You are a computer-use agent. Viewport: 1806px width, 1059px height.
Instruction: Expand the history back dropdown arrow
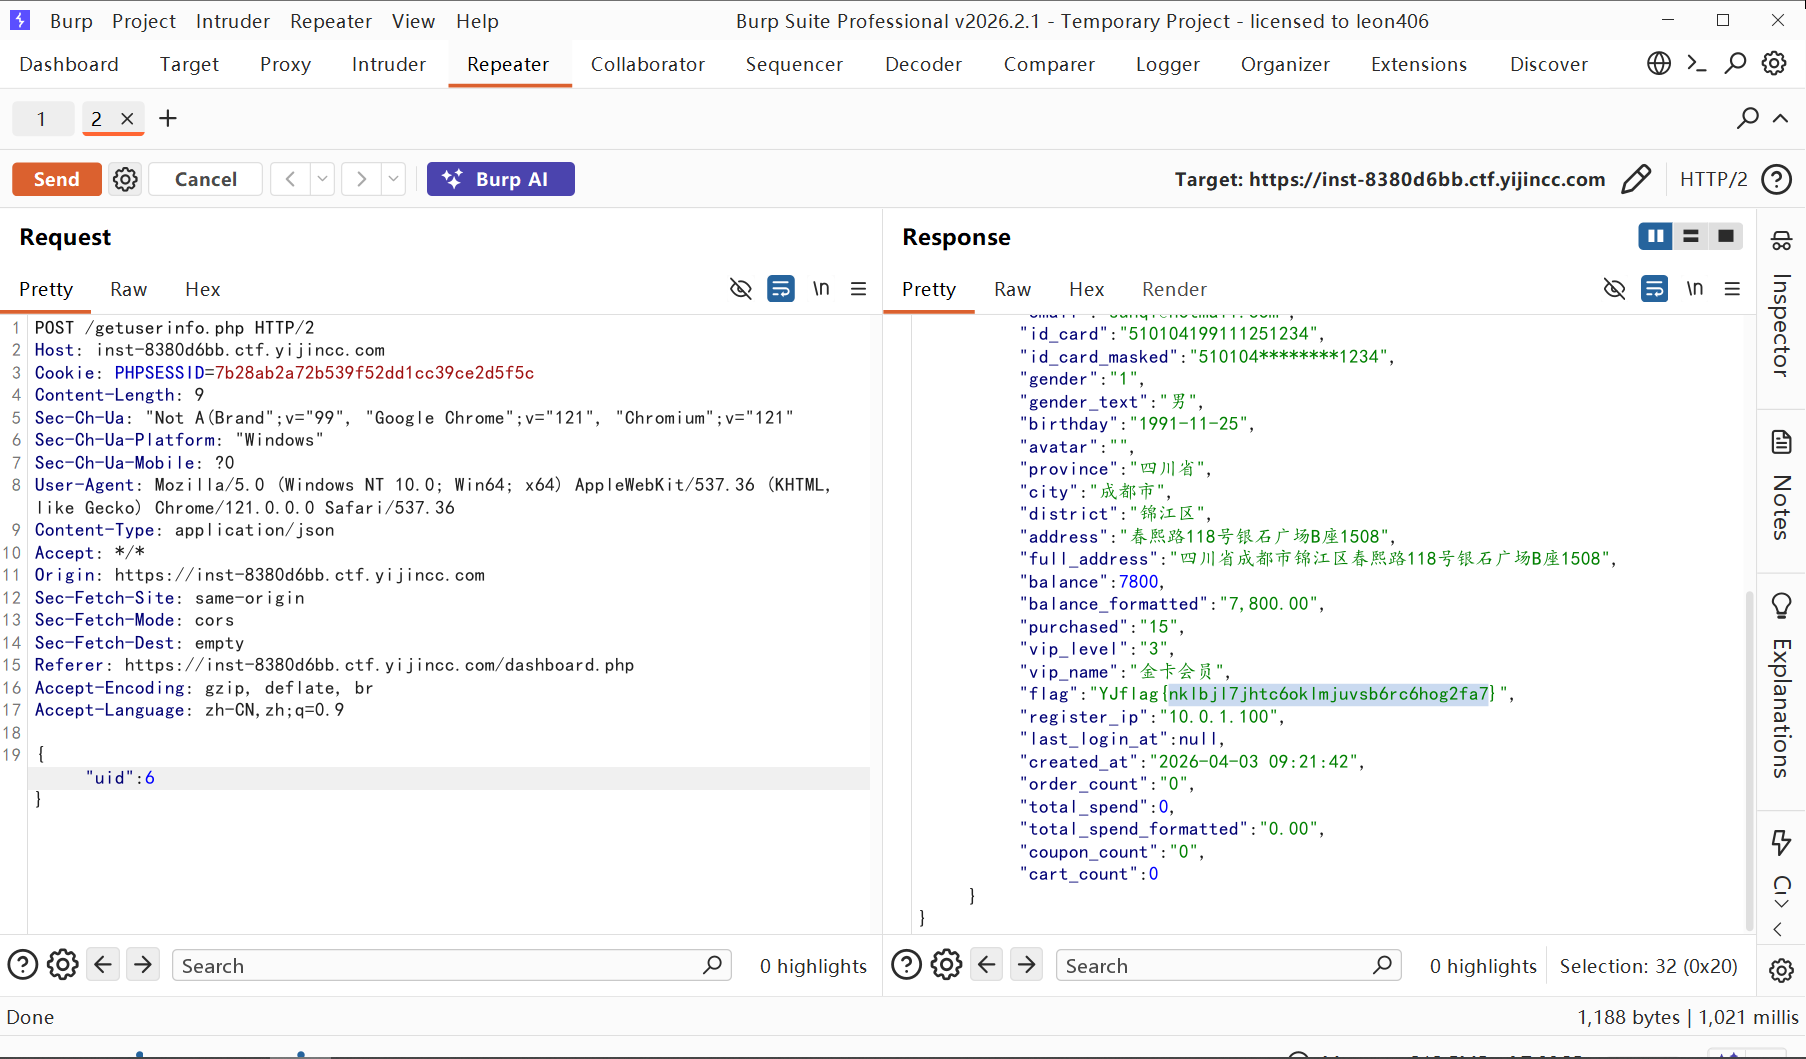(x=322, y=179)
